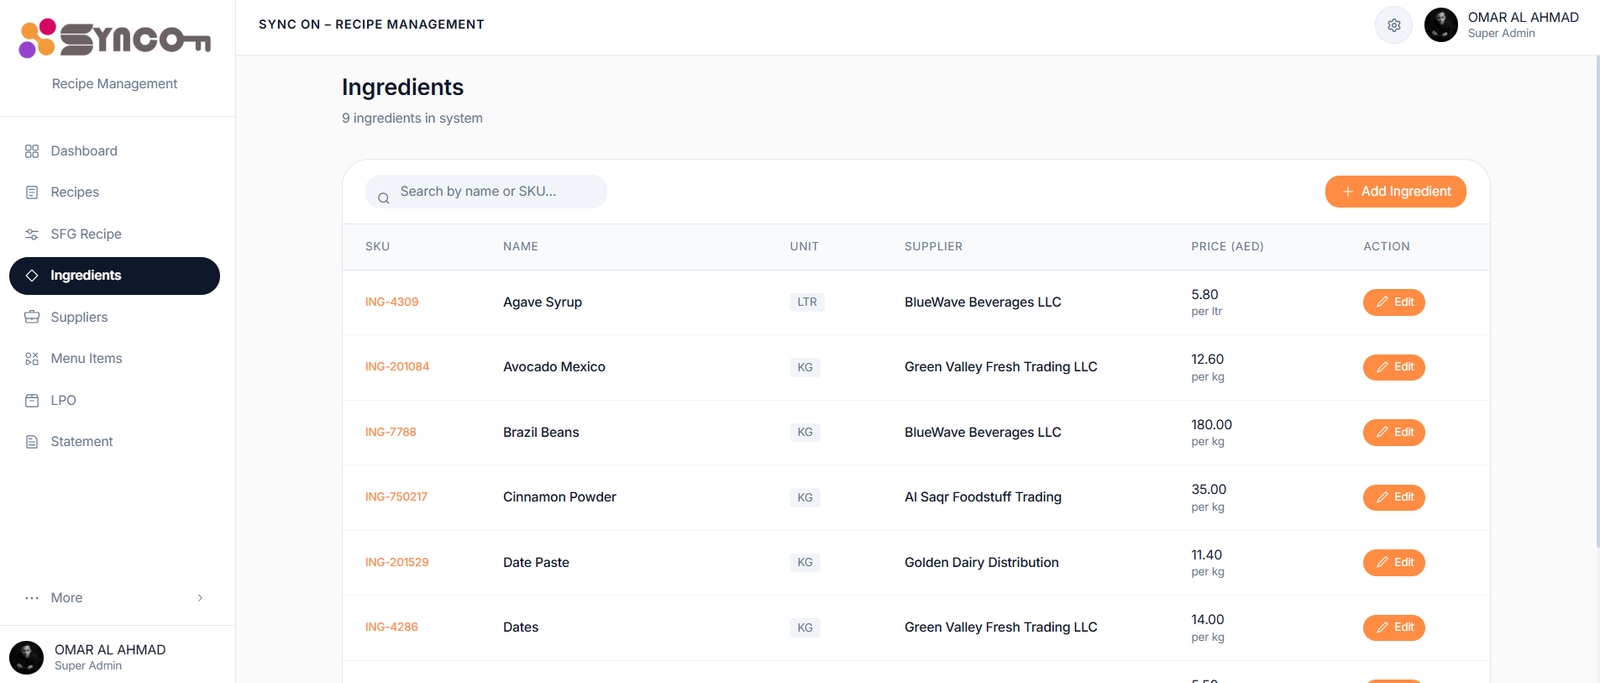This screenshot has height=683, width=1600.
Task: Click the LPO calendar icon
Action: tap(32, 400)
